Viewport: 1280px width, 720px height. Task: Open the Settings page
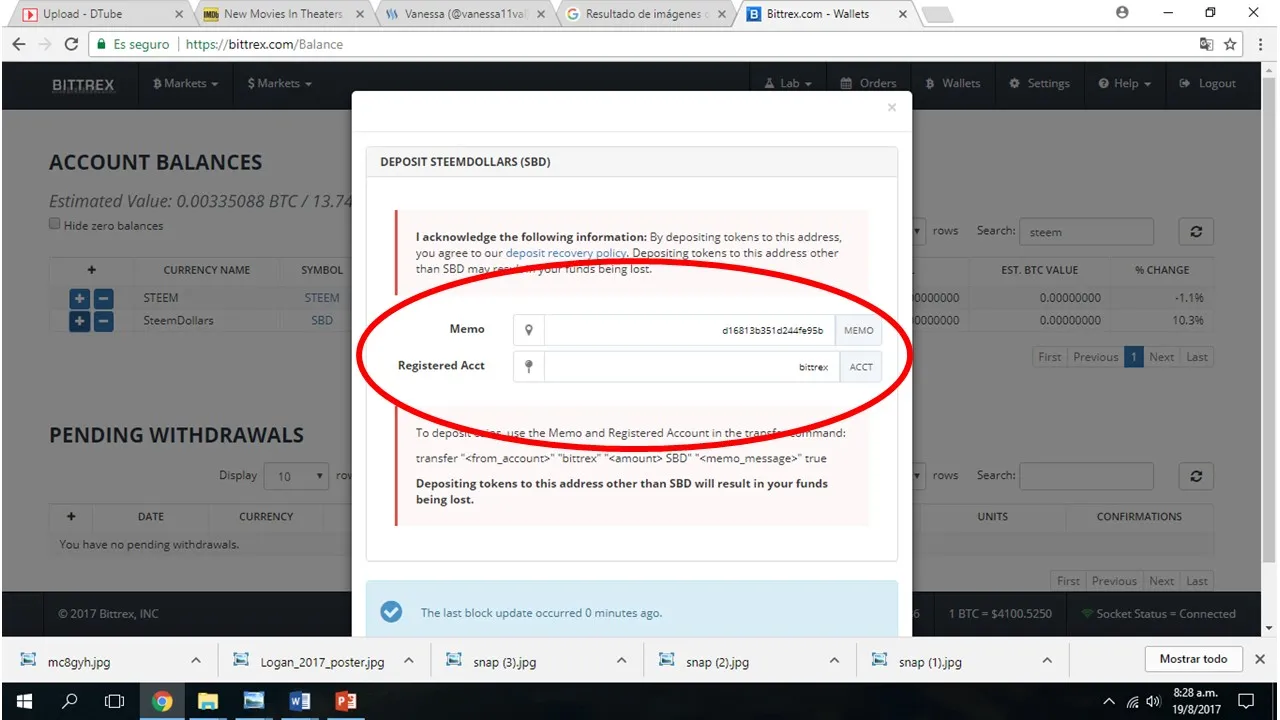coord(1040,84)
